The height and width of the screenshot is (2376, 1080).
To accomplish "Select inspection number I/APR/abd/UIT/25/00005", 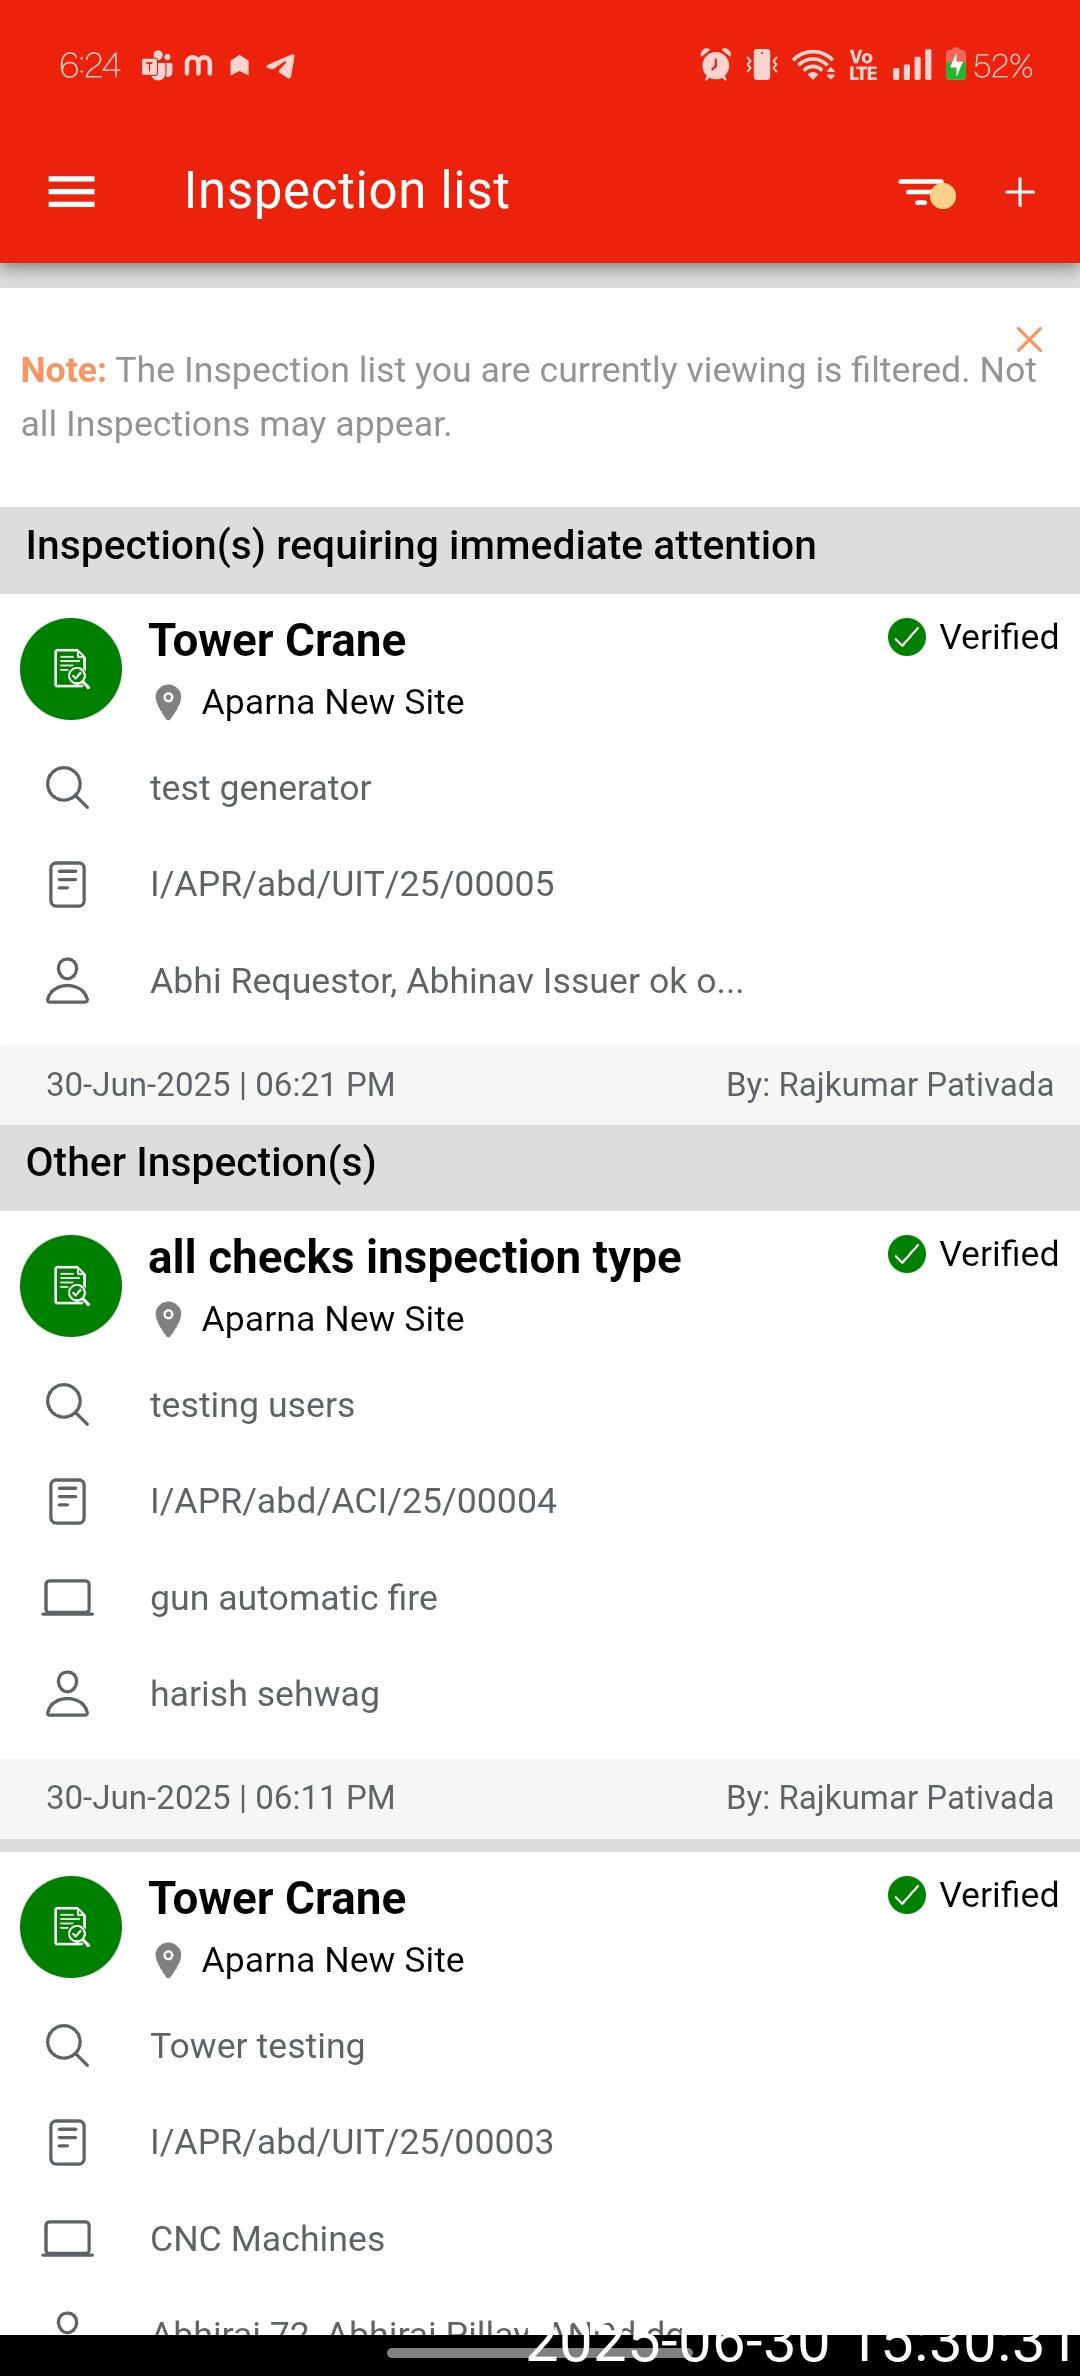I will [352, 885].
